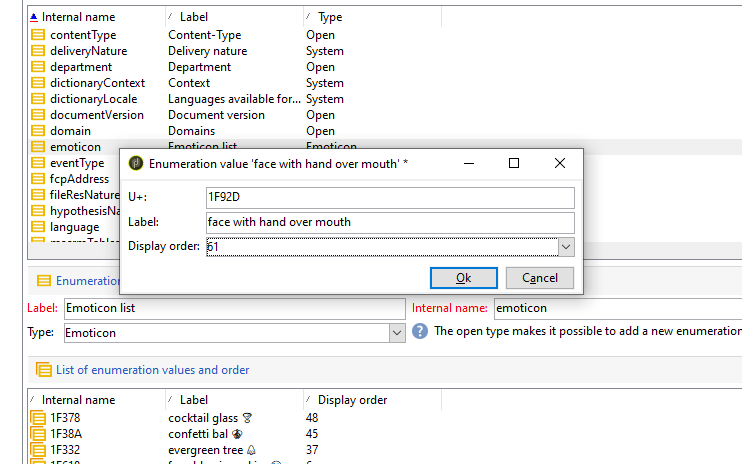Click the dictionaryLocale row icon
Screen dimensions: 742x464
click(38, 99)
